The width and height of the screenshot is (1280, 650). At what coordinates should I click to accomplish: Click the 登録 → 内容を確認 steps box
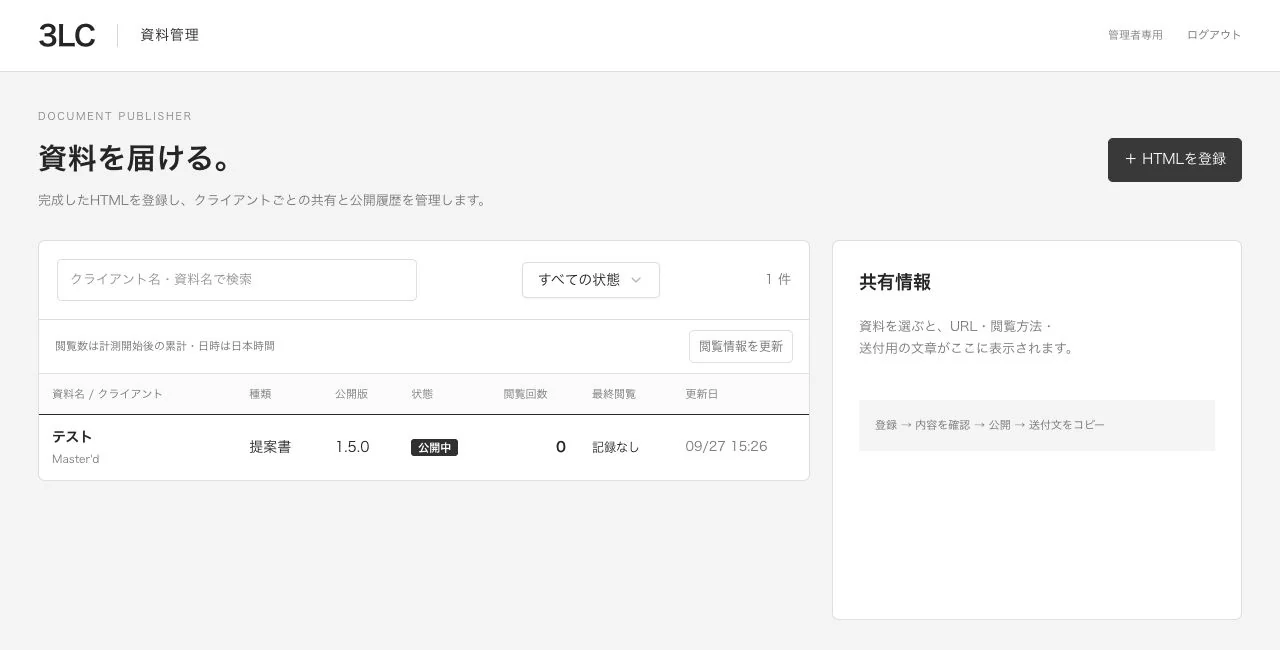click(x=1037, y=425)
